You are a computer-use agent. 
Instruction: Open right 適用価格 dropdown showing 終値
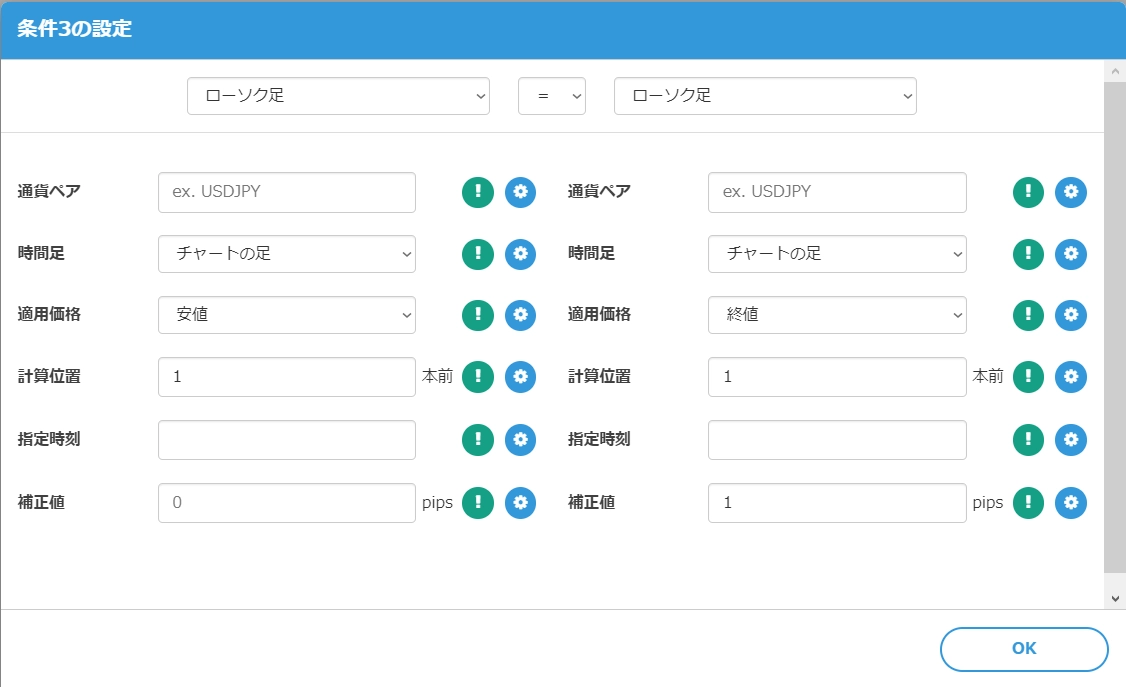[837, 315]
